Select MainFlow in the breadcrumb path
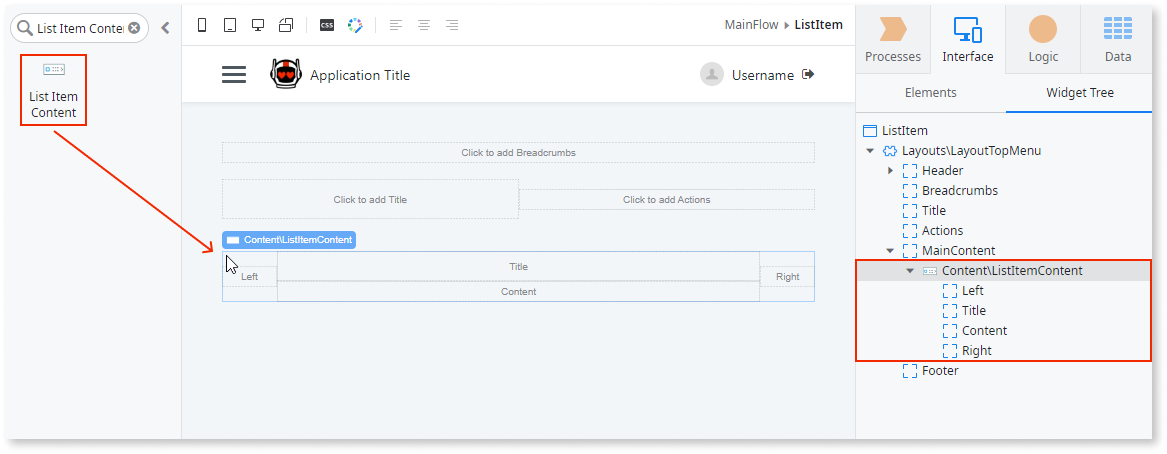Image resolution: width=1167 pixels, height=454 pixels. [751, 25]
